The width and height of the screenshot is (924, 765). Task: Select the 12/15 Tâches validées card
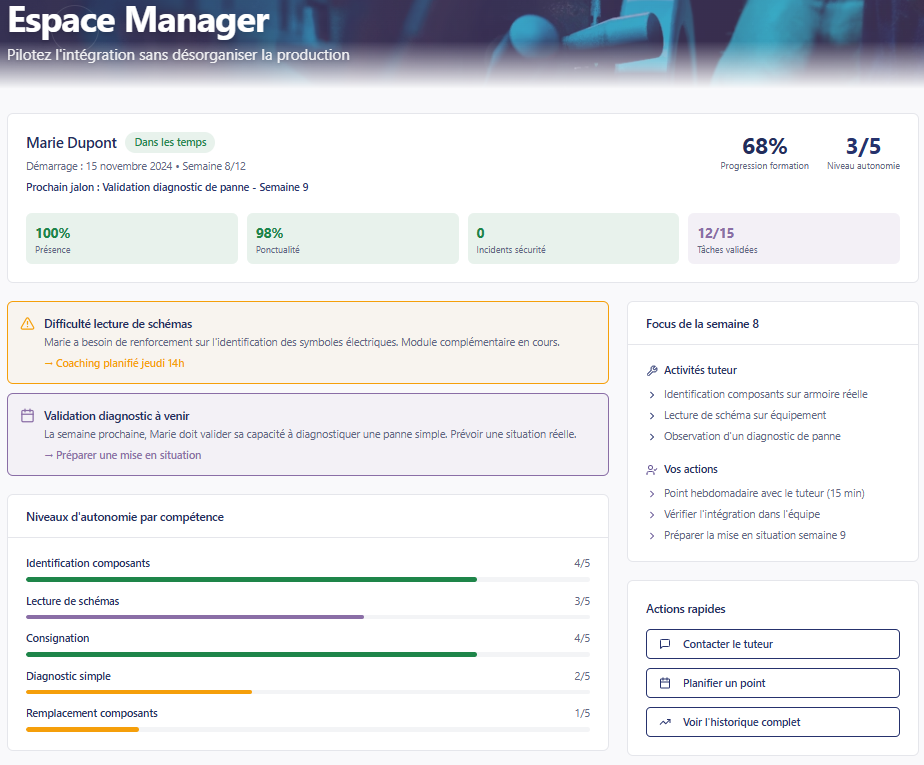point(793,238)
